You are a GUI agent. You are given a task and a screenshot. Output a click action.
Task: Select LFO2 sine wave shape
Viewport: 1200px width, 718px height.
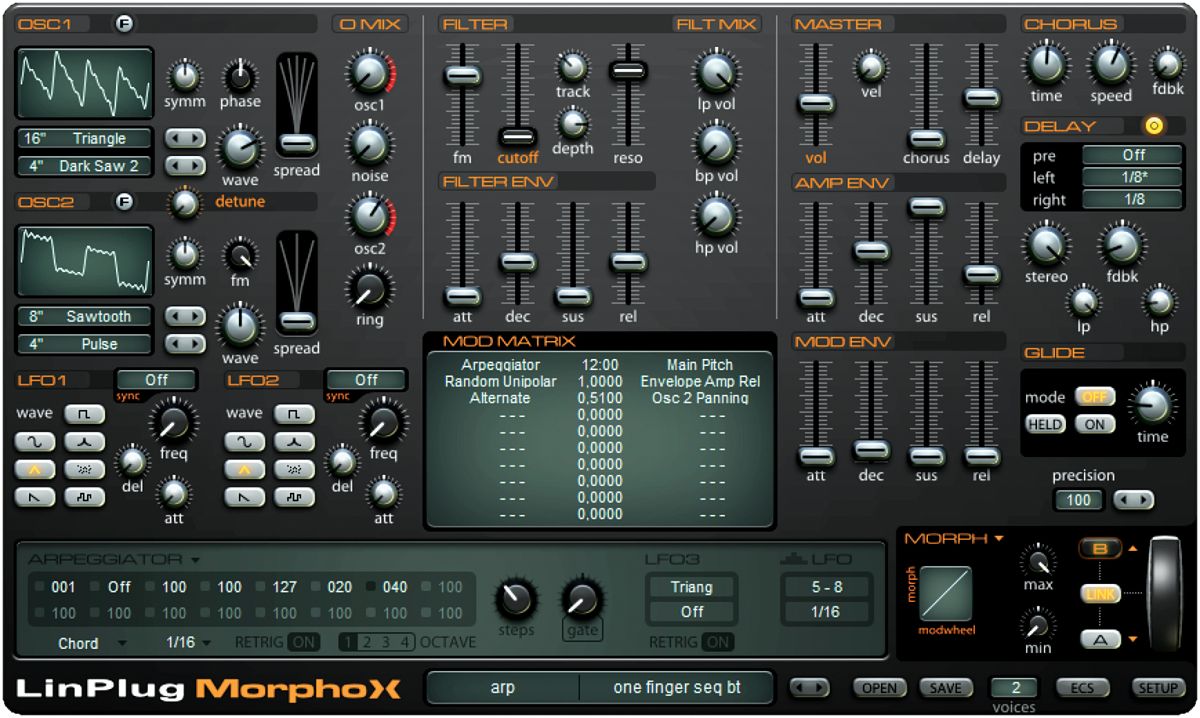(x=244, y=442)
